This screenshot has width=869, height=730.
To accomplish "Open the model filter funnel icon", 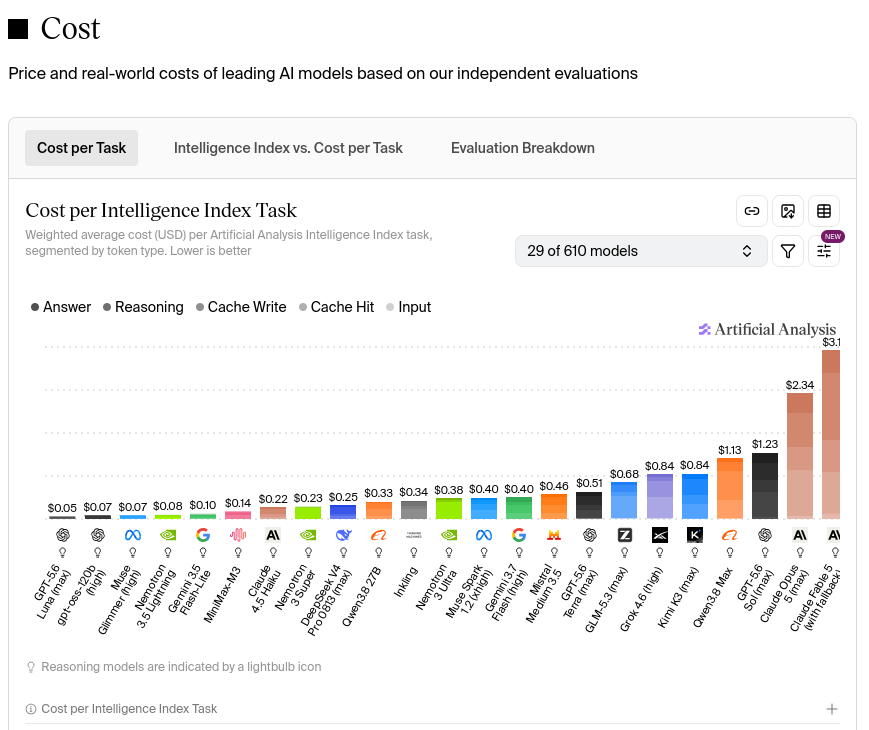I will [x=788, y=251].
